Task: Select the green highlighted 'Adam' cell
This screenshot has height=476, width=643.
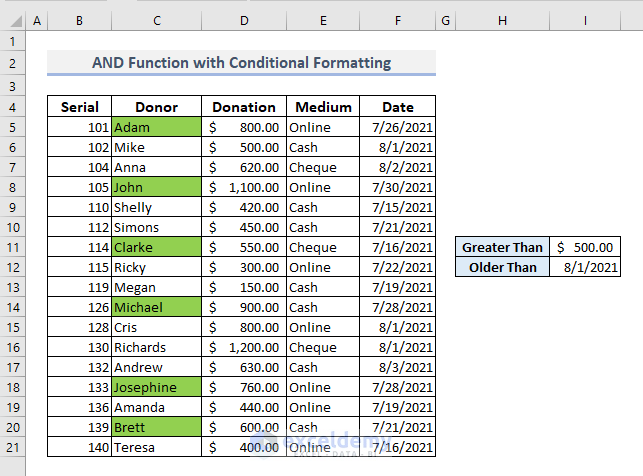Action: (x=155, y=127)
